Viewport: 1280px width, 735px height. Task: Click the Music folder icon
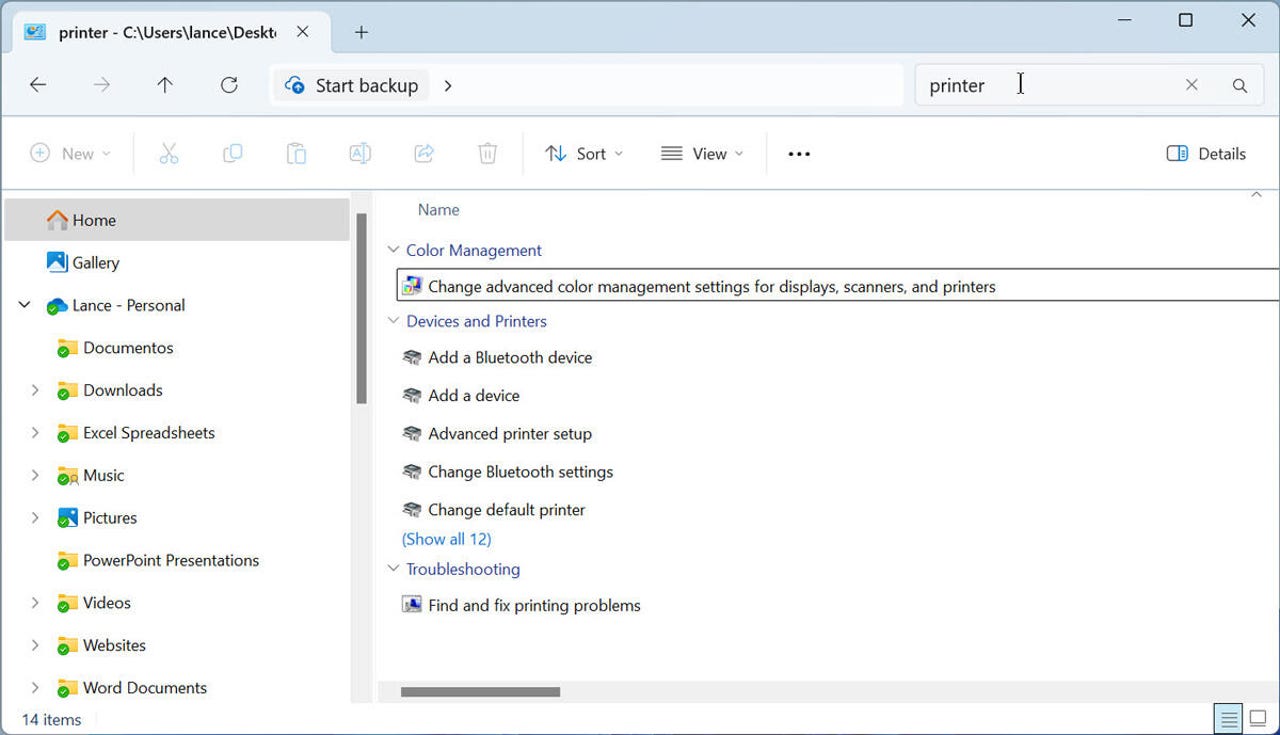click(x=67, y=475)
